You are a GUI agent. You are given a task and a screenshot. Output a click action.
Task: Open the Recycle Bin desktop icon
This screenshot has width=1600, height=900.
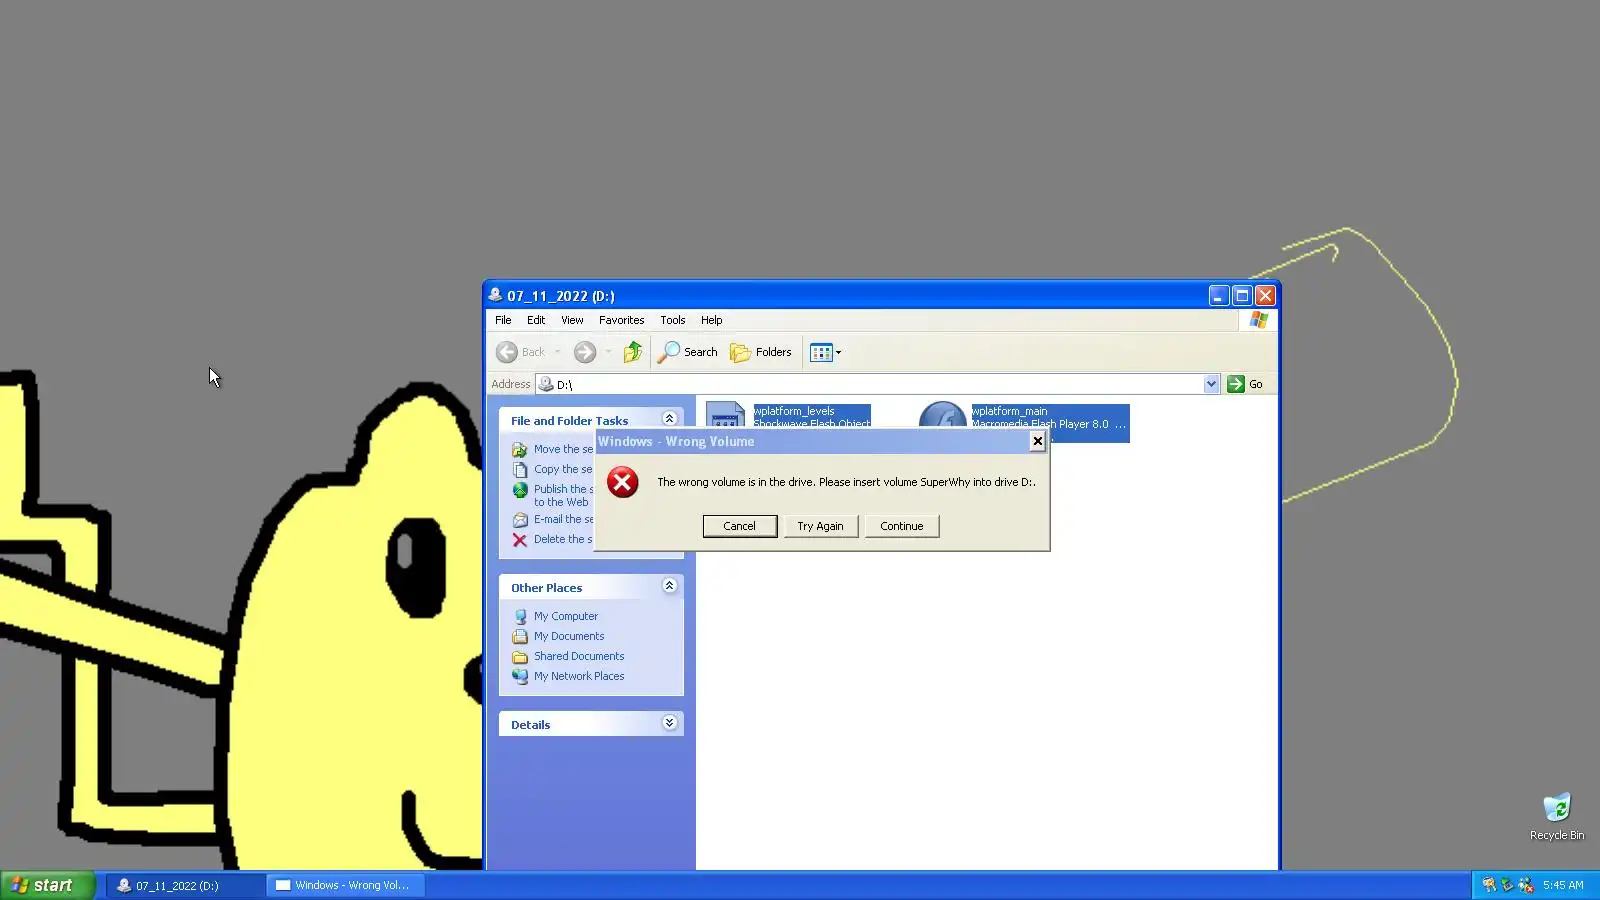[x=1557, y=817]
